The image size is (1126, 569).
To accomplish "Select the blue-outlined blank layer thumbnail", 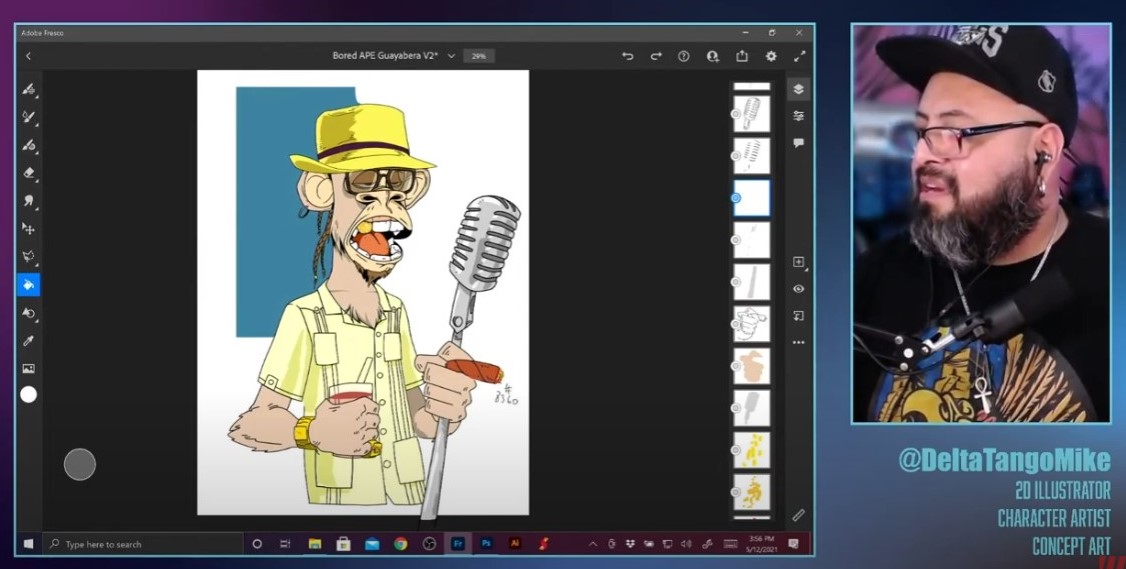I will point(751,198).
